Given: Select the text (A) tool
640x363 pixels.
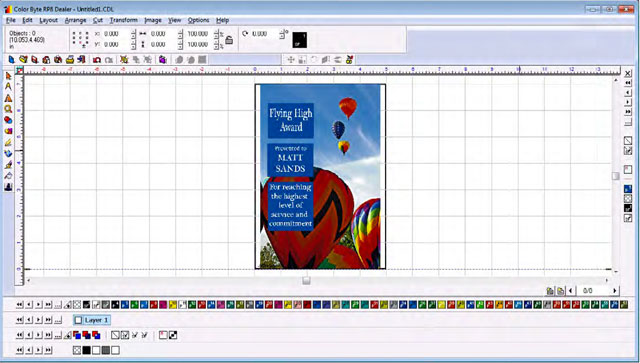Looking at the screenshot, I should (x=8, y=87).
